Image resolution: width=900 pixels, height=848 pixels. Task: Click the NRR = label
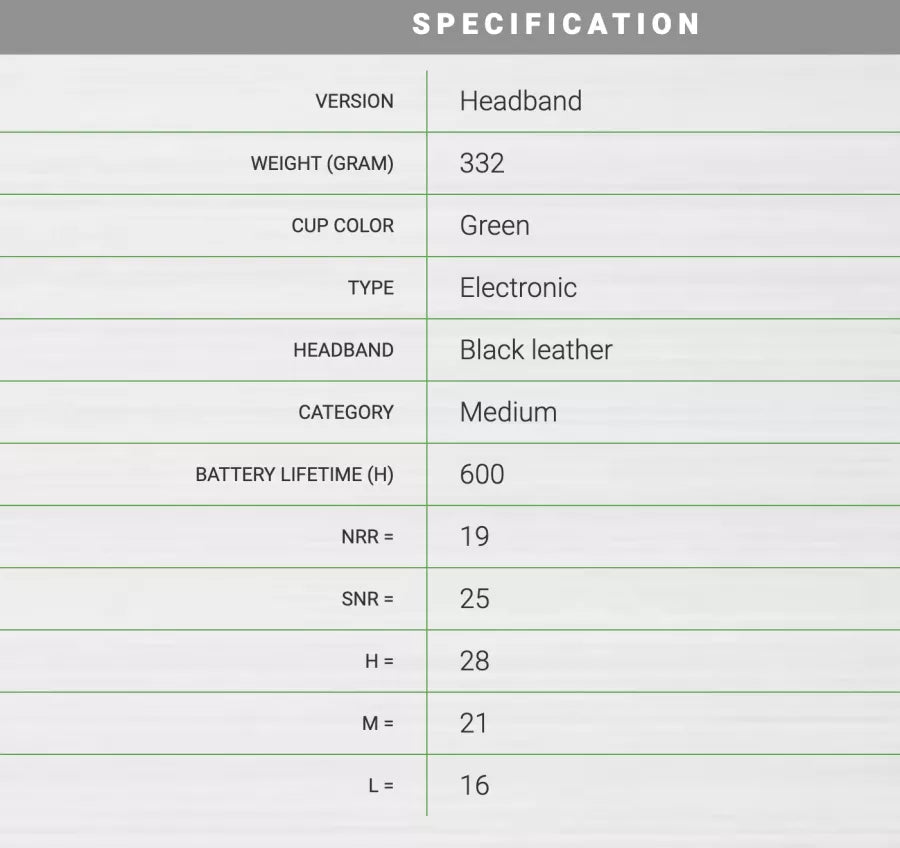click(367, 537)
